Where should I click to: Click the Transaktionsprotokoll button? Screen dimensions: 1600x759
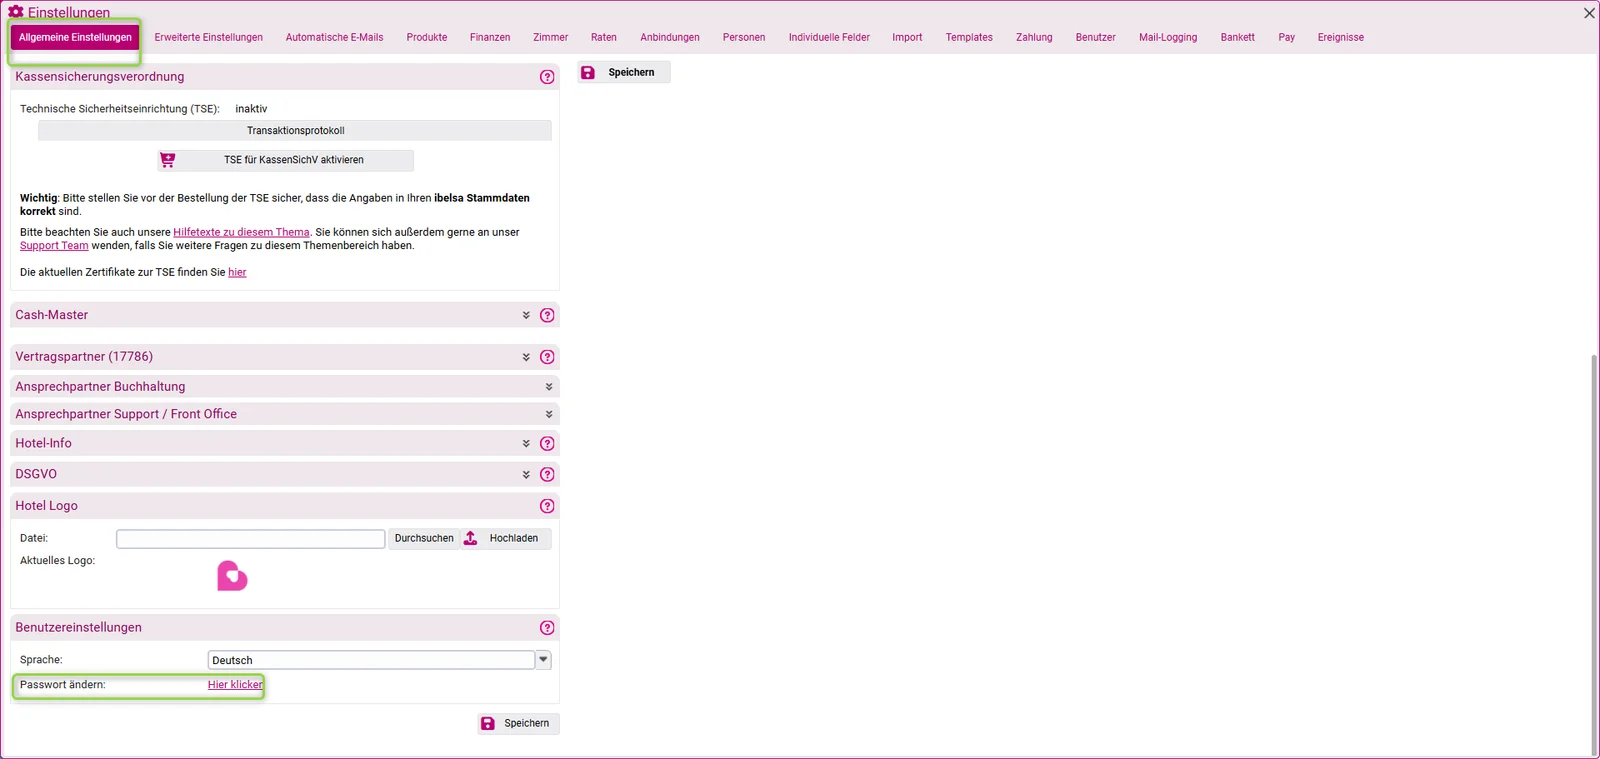(295, 131)
